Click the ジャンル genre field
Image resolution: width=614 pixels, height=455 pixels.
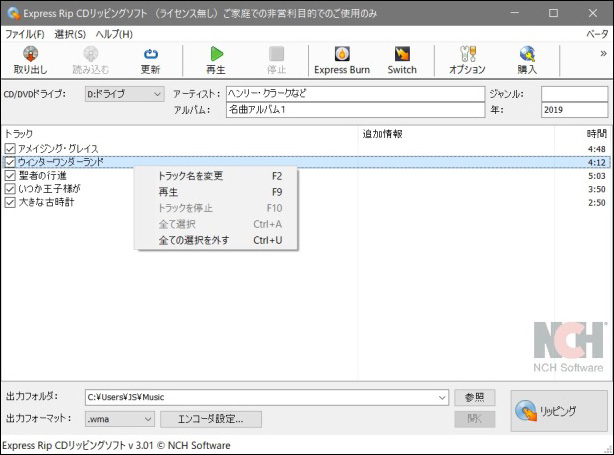574,94
